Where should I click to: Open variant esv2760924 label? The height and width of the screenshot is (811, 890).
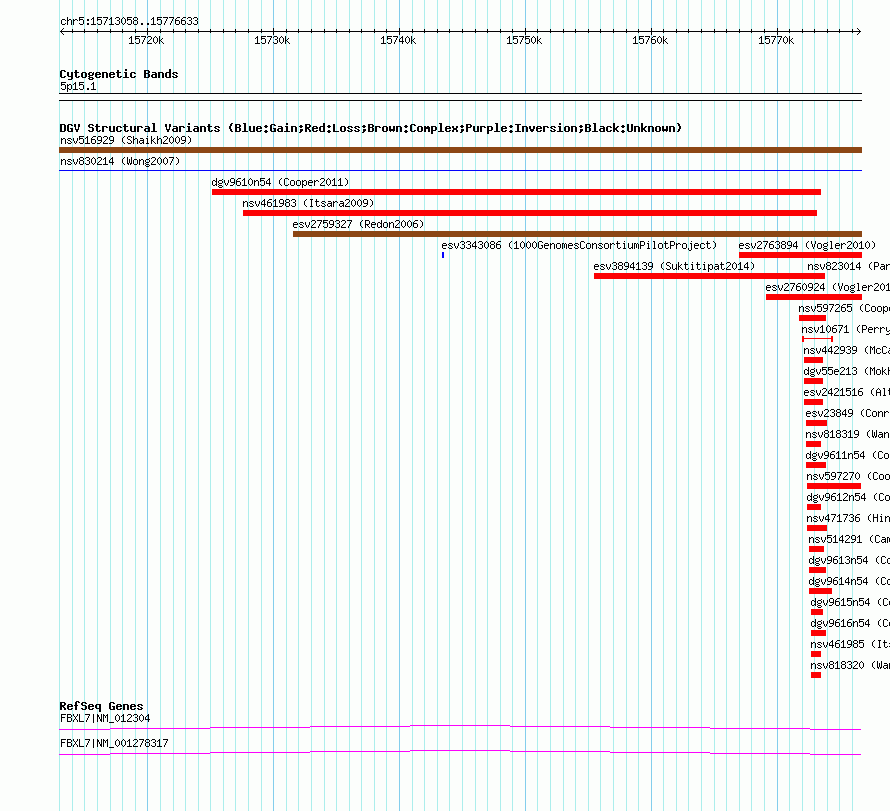click(827, 287)
